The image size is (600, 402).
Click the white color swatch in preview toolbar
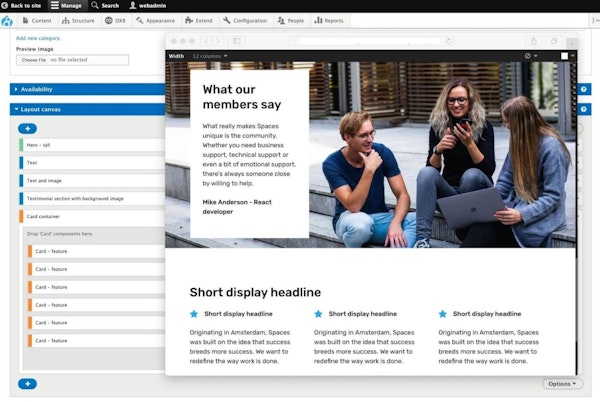tap(564, 56)
